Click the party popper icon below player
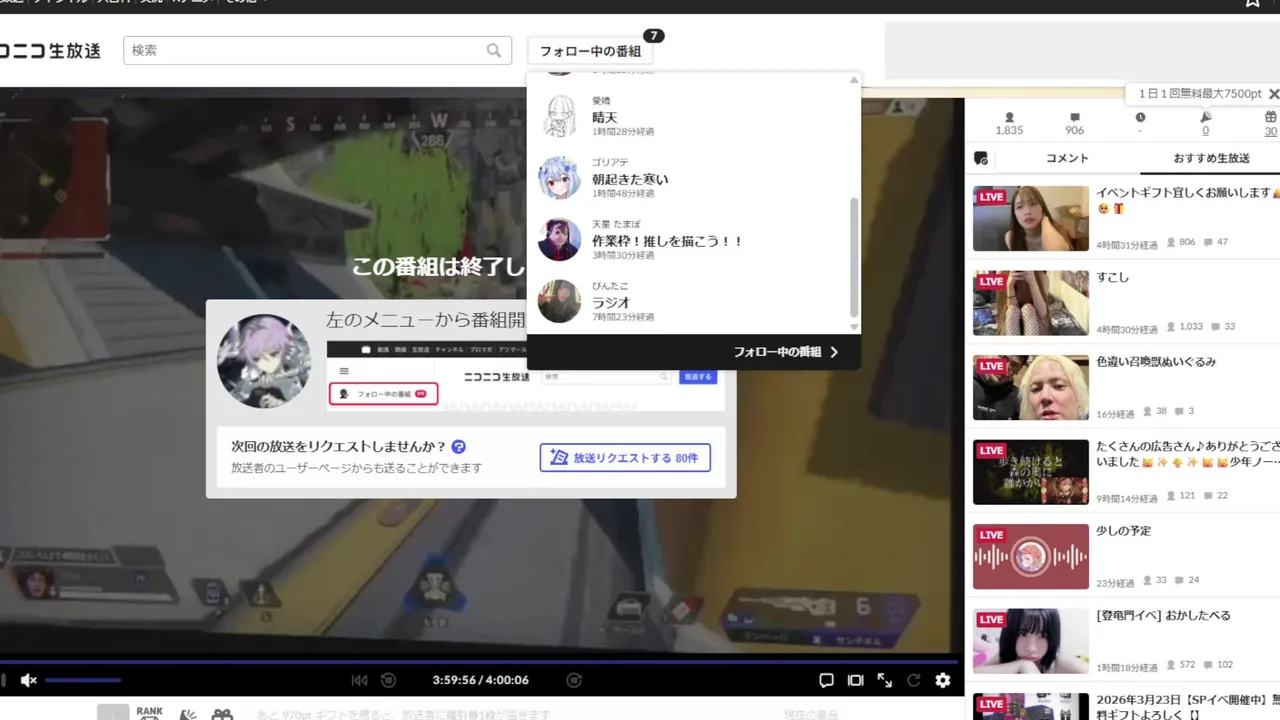This screenshot has width=1280, height=720. click(x=188, y=714)
